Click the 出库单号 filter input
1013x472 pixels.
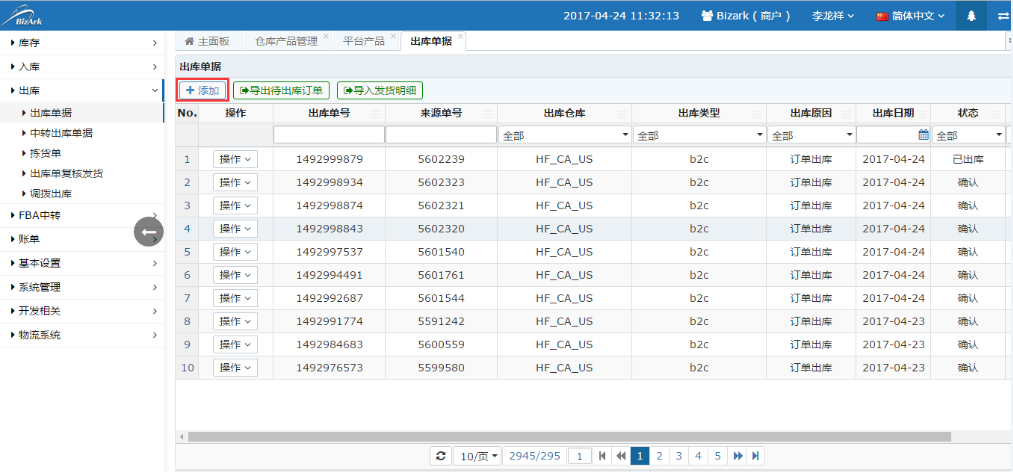(329, 136)
